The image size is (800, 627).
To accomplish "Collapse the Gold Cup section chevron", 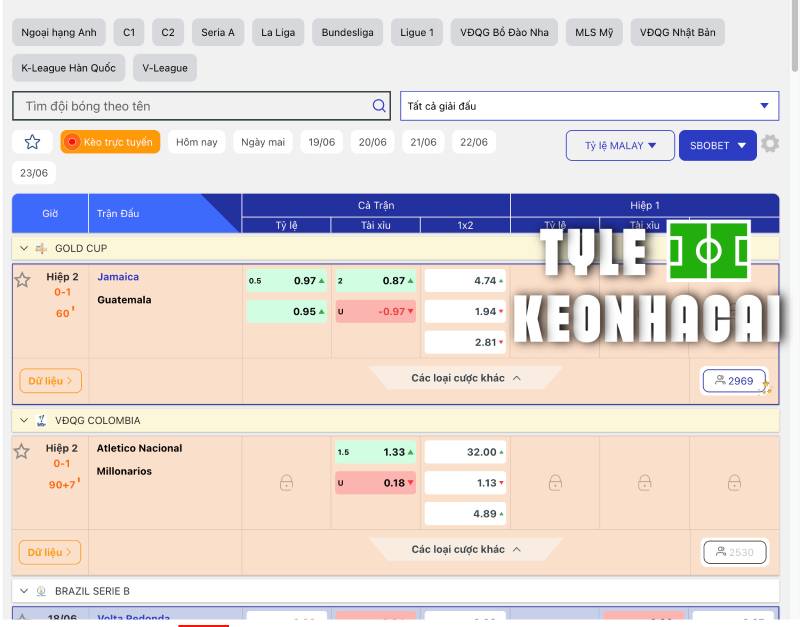I will coord(22,248).
